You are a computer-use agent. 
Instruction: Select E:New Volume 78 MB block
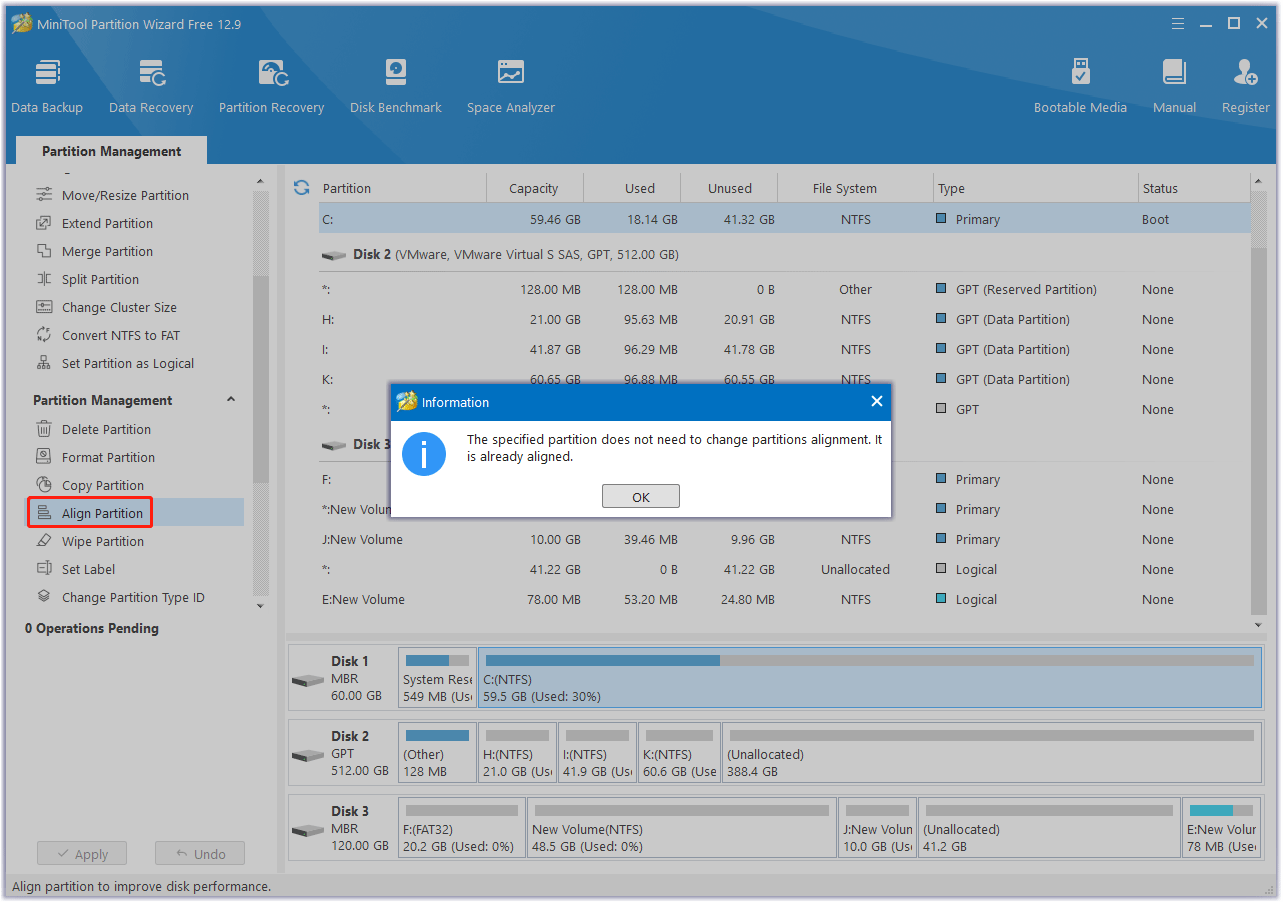1222,829
